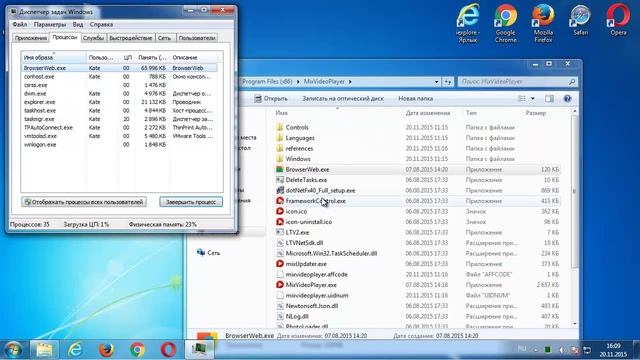Click the End Process button
The image size is (640, 360).
click(x=191, y=202)
